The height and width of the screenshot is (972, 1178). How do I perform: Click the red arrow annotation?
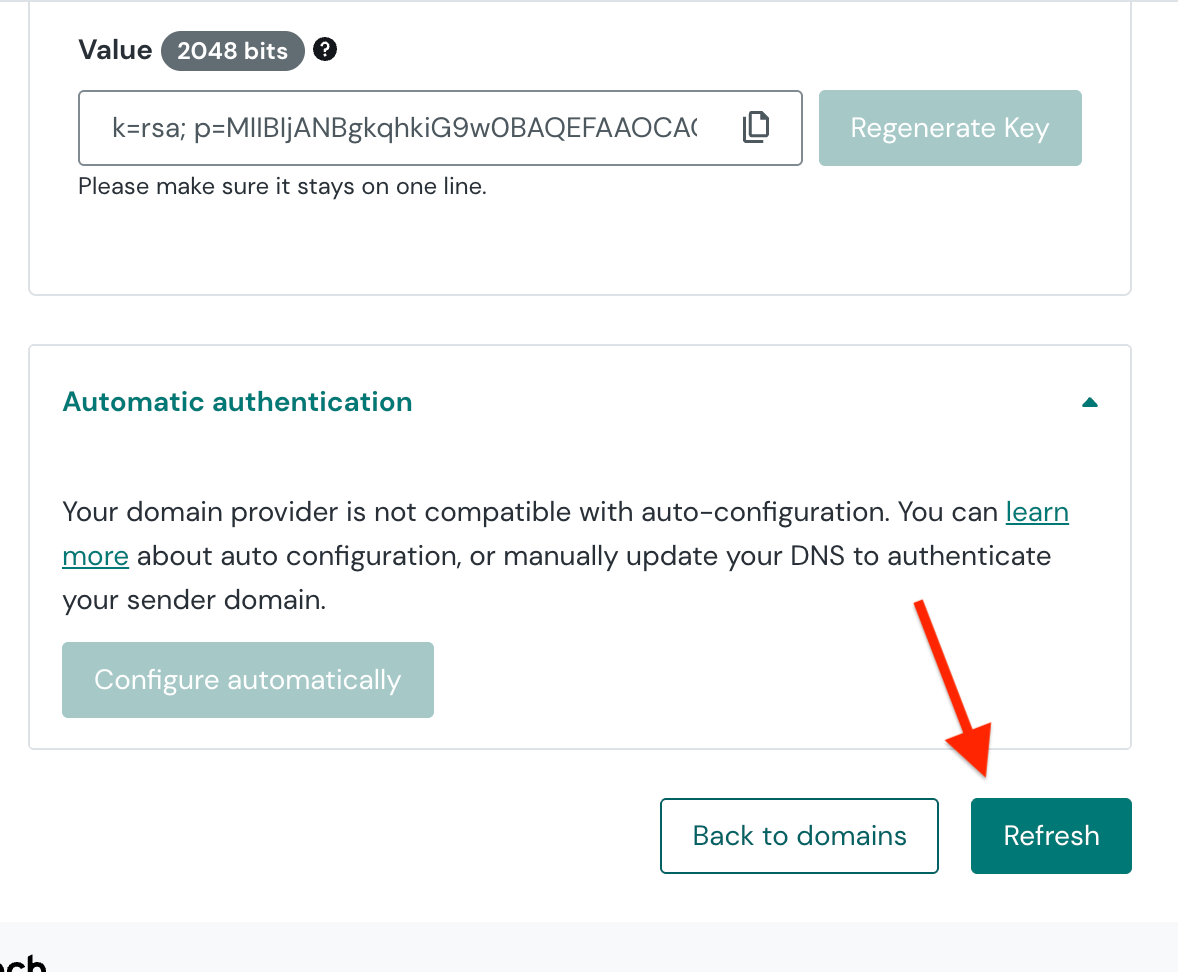point(954,687)
